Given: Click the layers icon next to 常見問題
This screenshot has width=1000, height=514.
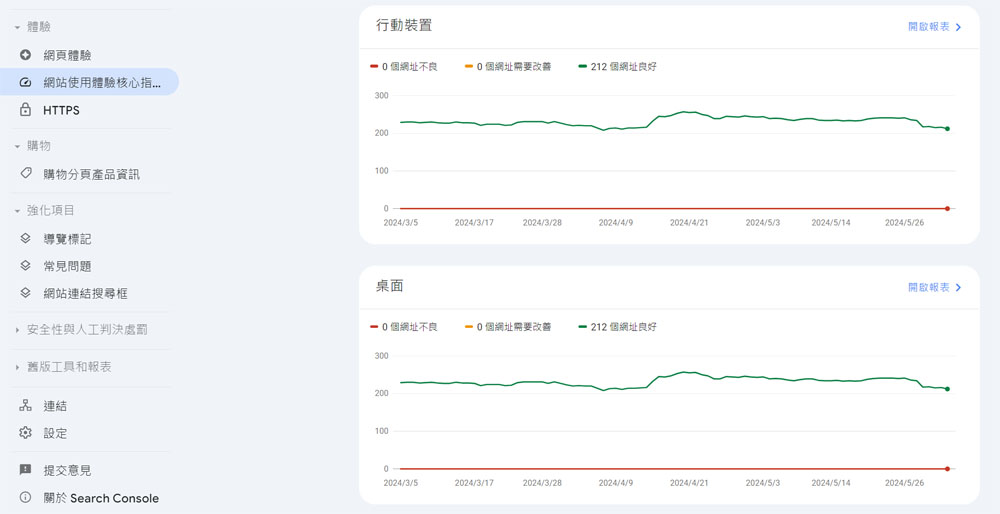Looking at the screenshot, I should point(26,266).
